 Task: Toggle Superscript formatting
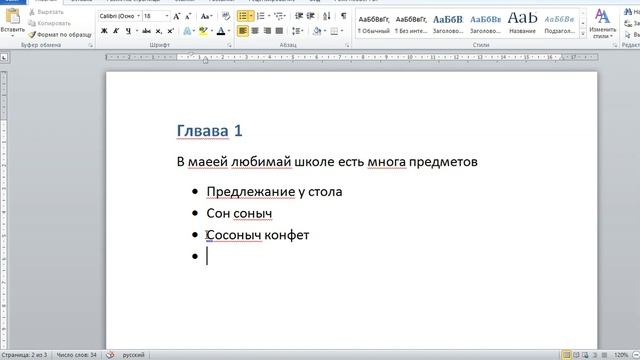(171, 31)
